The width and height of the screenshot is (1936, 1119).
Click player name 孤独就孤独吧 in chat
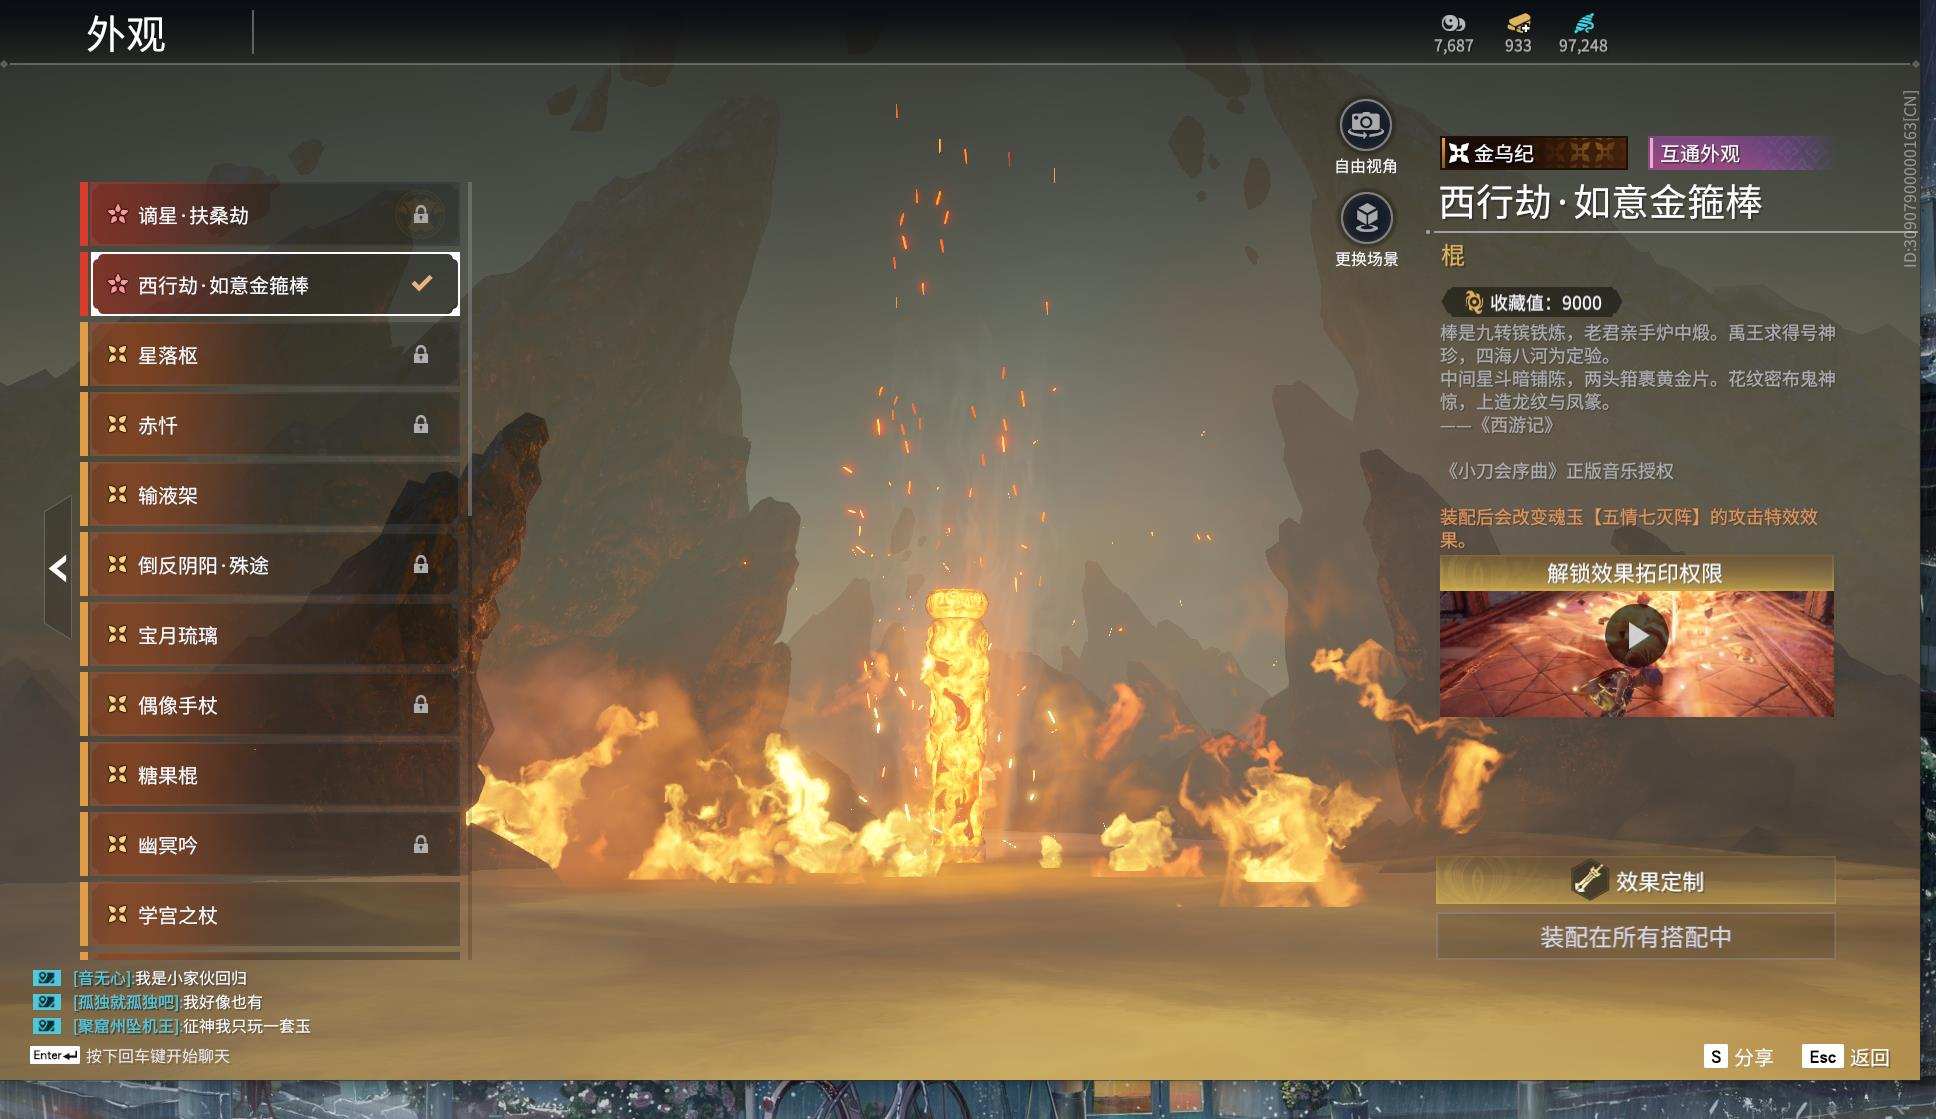tap(128, 1002)
